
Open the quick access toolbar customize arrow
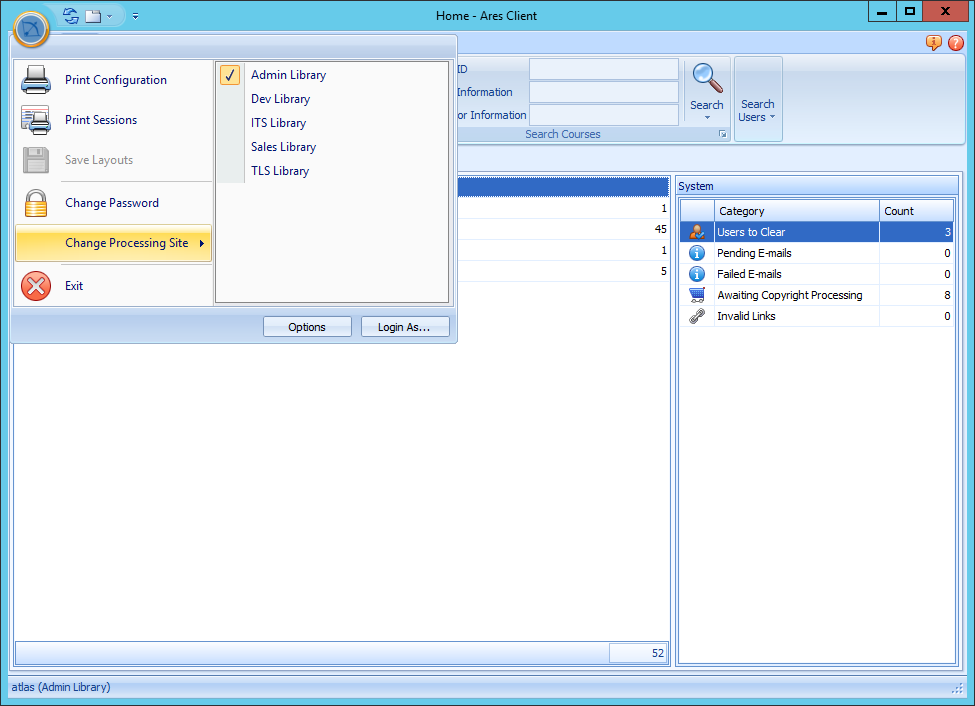coord(135,16)
